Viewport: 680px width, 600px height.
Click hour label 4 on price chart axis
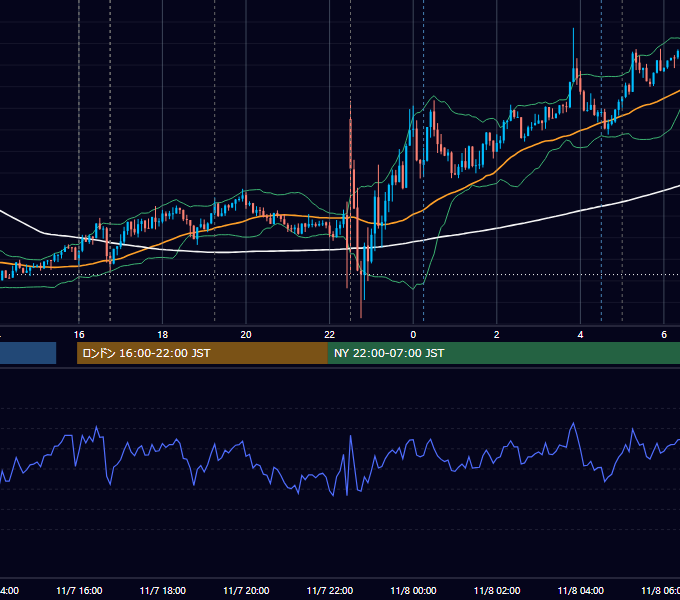pos(580,335)
